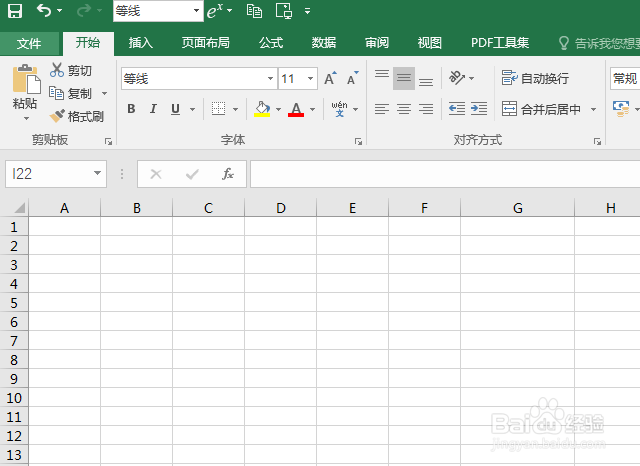
Task: Click the Copy (复制) button in ribbon
Action: coord(71,93)
